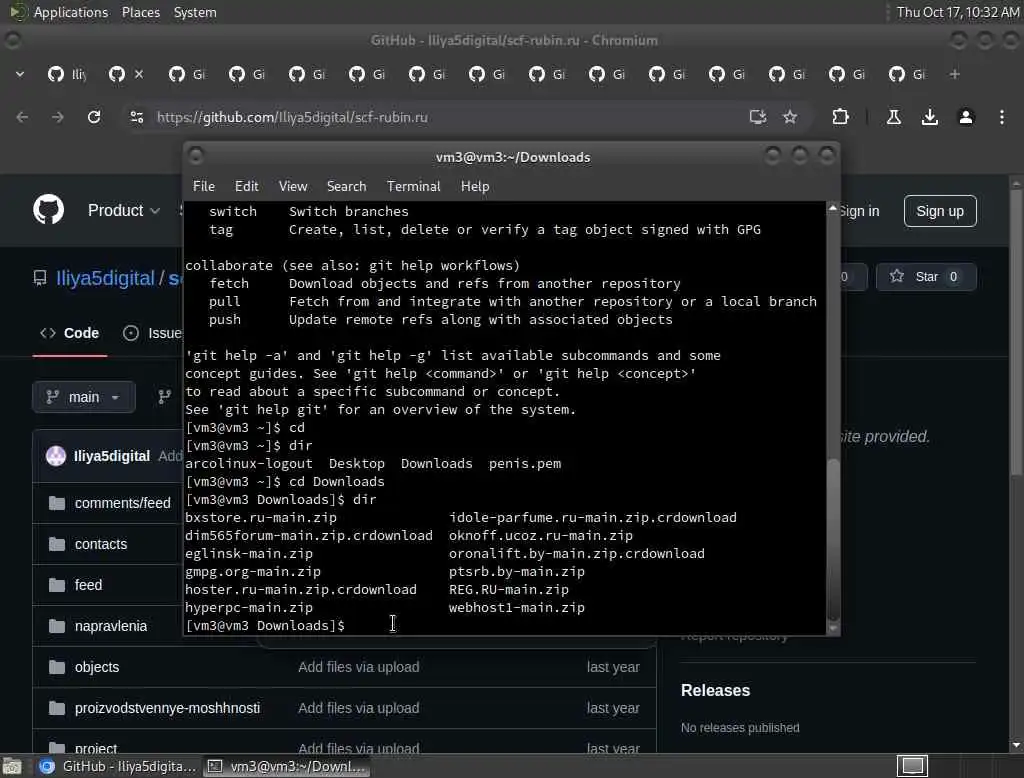Click the GitHub Octocat logo in header

48,210
